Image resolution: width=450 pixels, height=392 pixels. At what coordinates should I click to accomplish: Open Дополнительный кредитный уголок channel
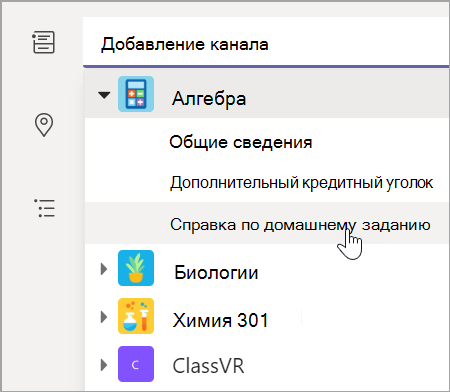302,183
